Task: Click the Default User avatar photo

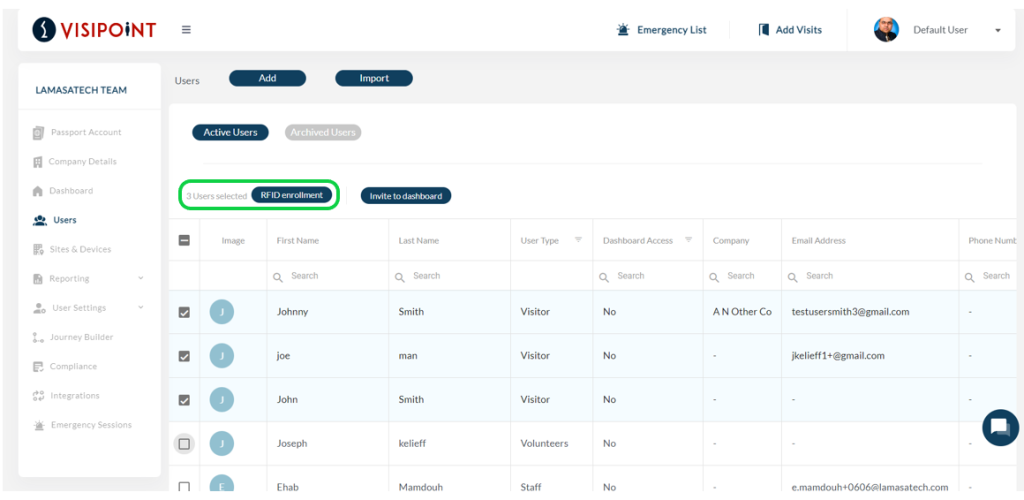Action: [886, 29]
